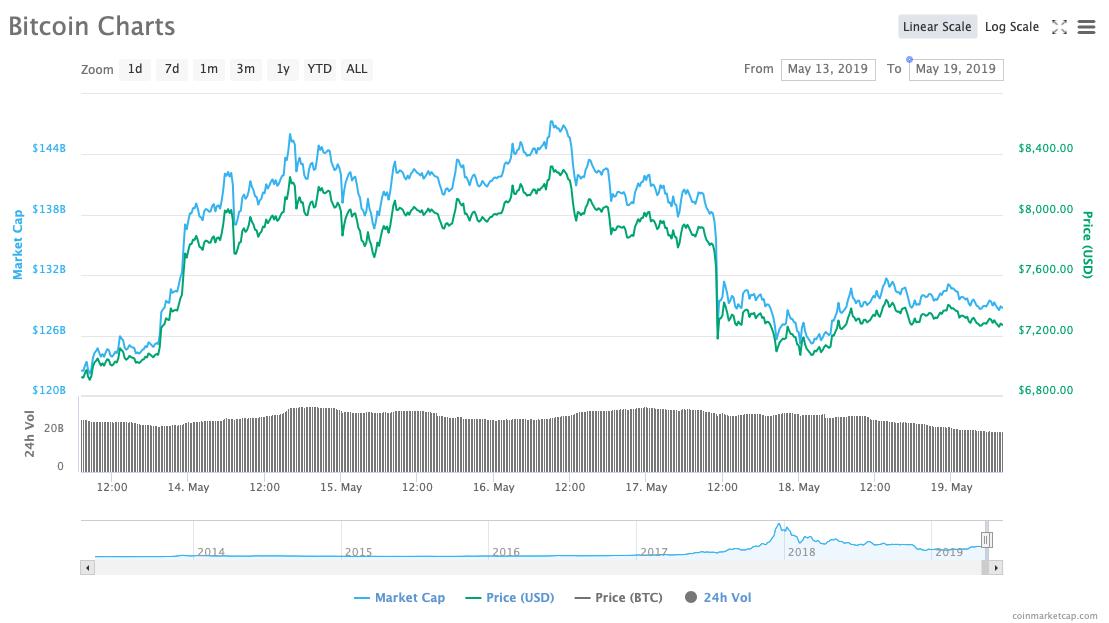
Task: Click the navigator left scroll arrow
Action: click(x=87, y=567)
